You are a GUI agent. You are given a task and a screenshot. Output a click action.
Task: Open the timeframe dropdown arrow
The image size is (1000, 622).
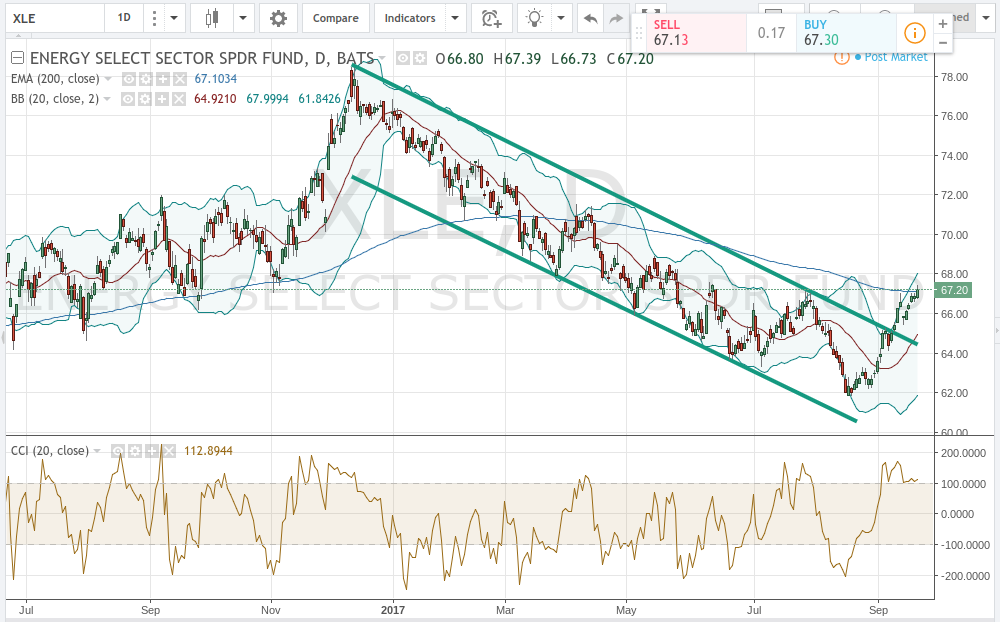tap(173, 18)
